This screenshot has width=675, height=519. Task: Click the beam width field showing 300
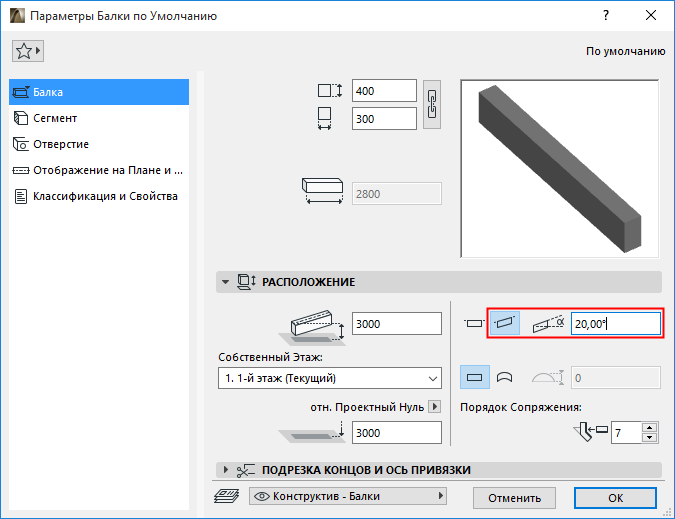pos(384,119)
